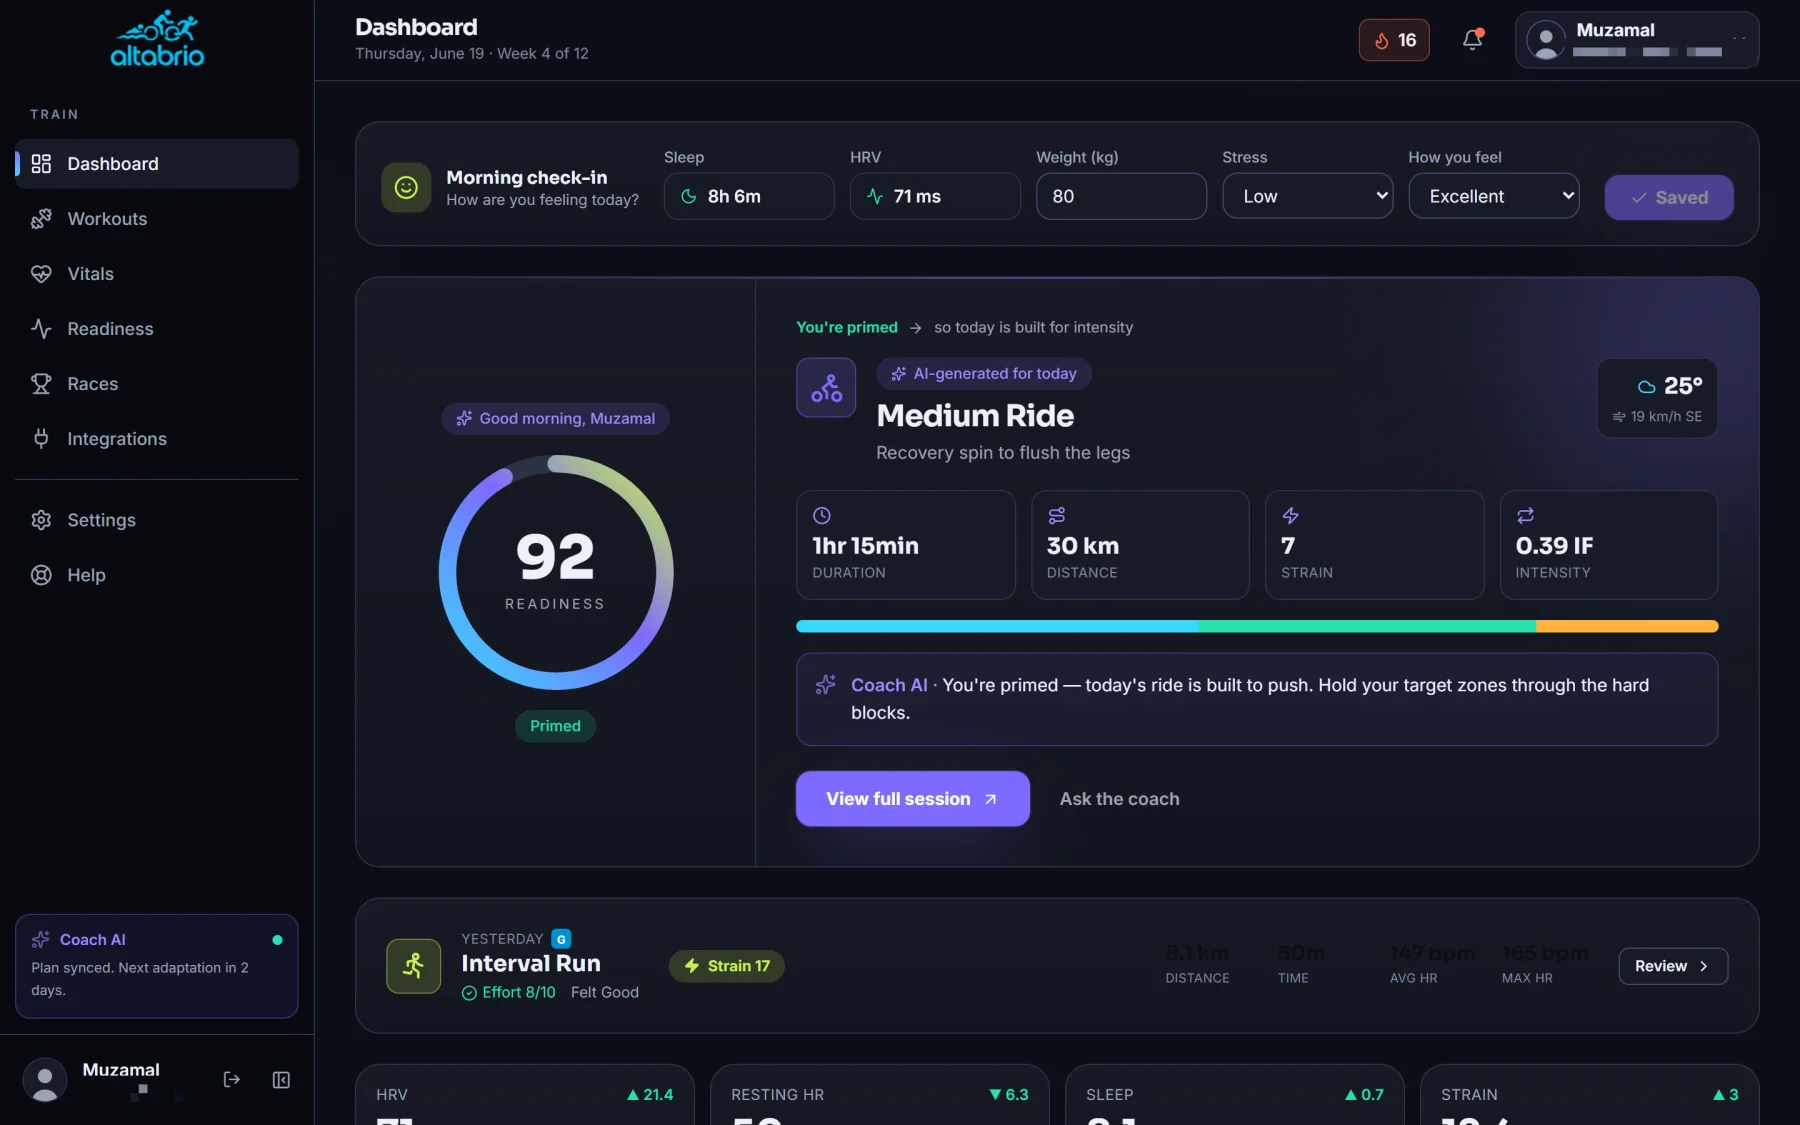1800x1125 pixels.
Task: Click the intensity zone color bar
Action: tap(1257, 626)
